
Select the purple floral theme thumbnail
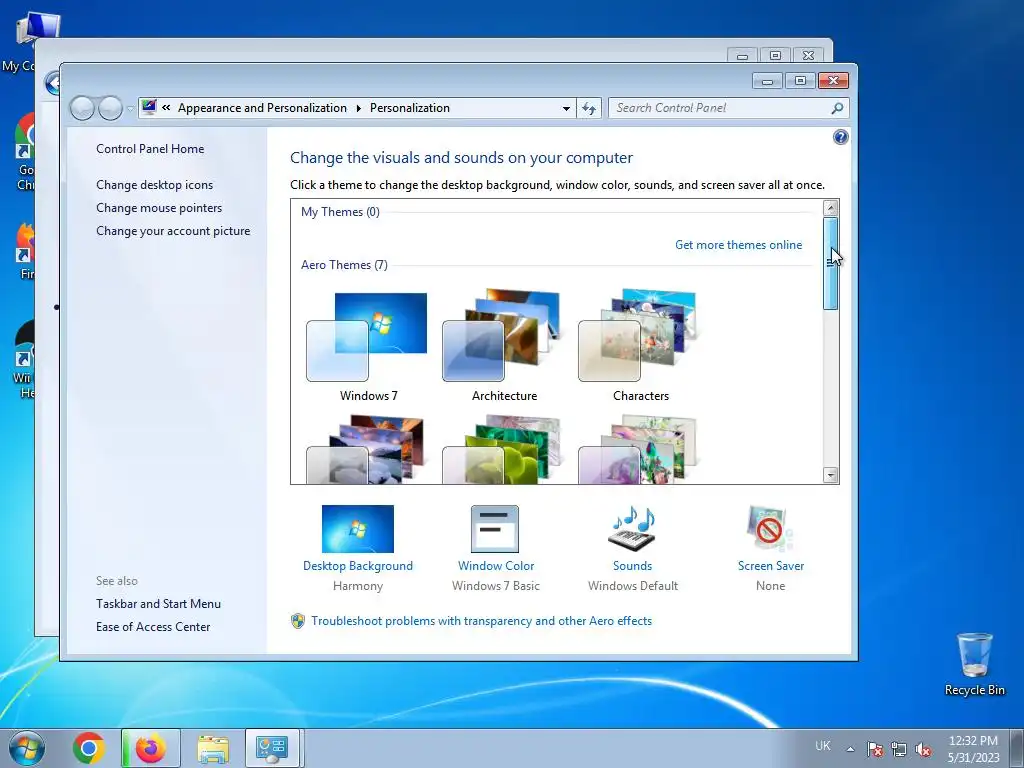(639, 449)
